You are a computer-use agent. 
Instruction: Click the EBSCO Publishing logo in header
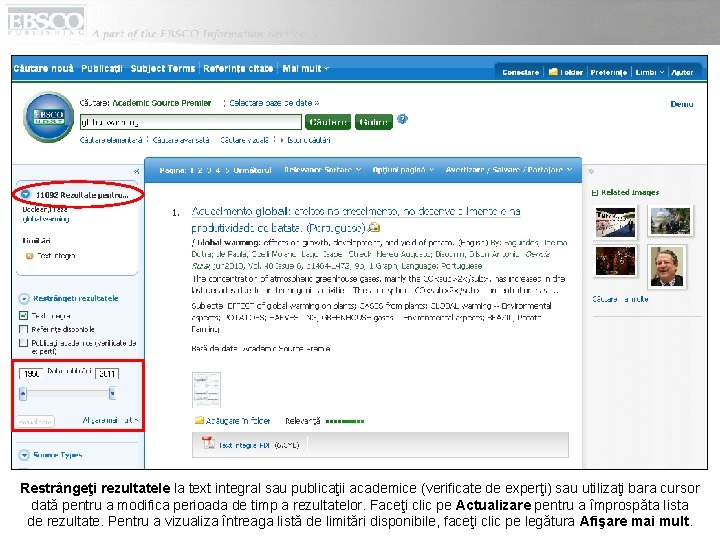pos(46,22)
